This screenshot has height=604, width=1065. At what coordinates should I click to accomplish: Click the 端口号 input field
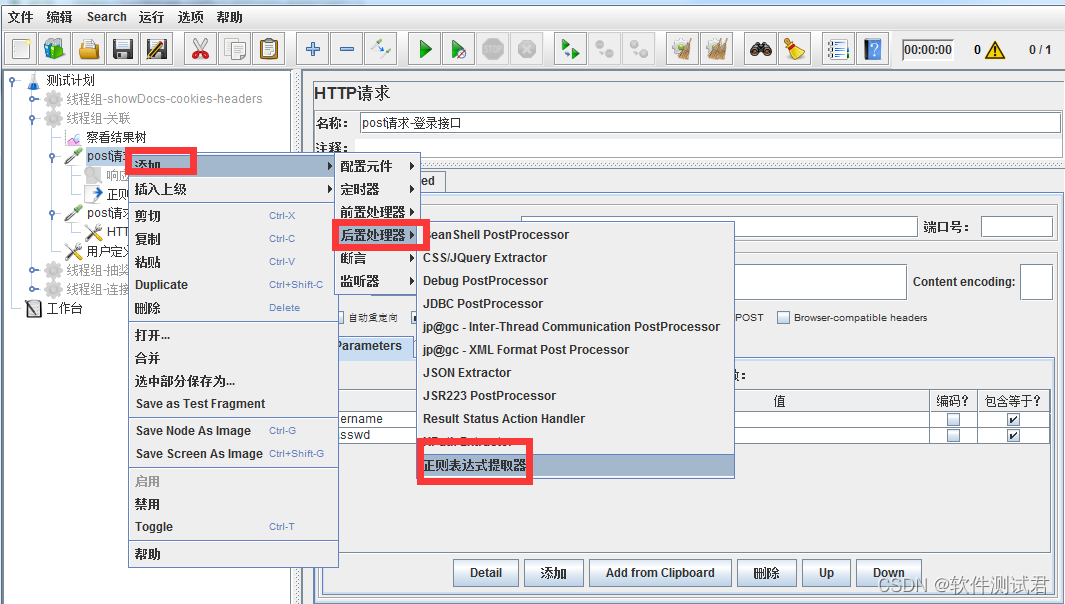click(1017, 227)
